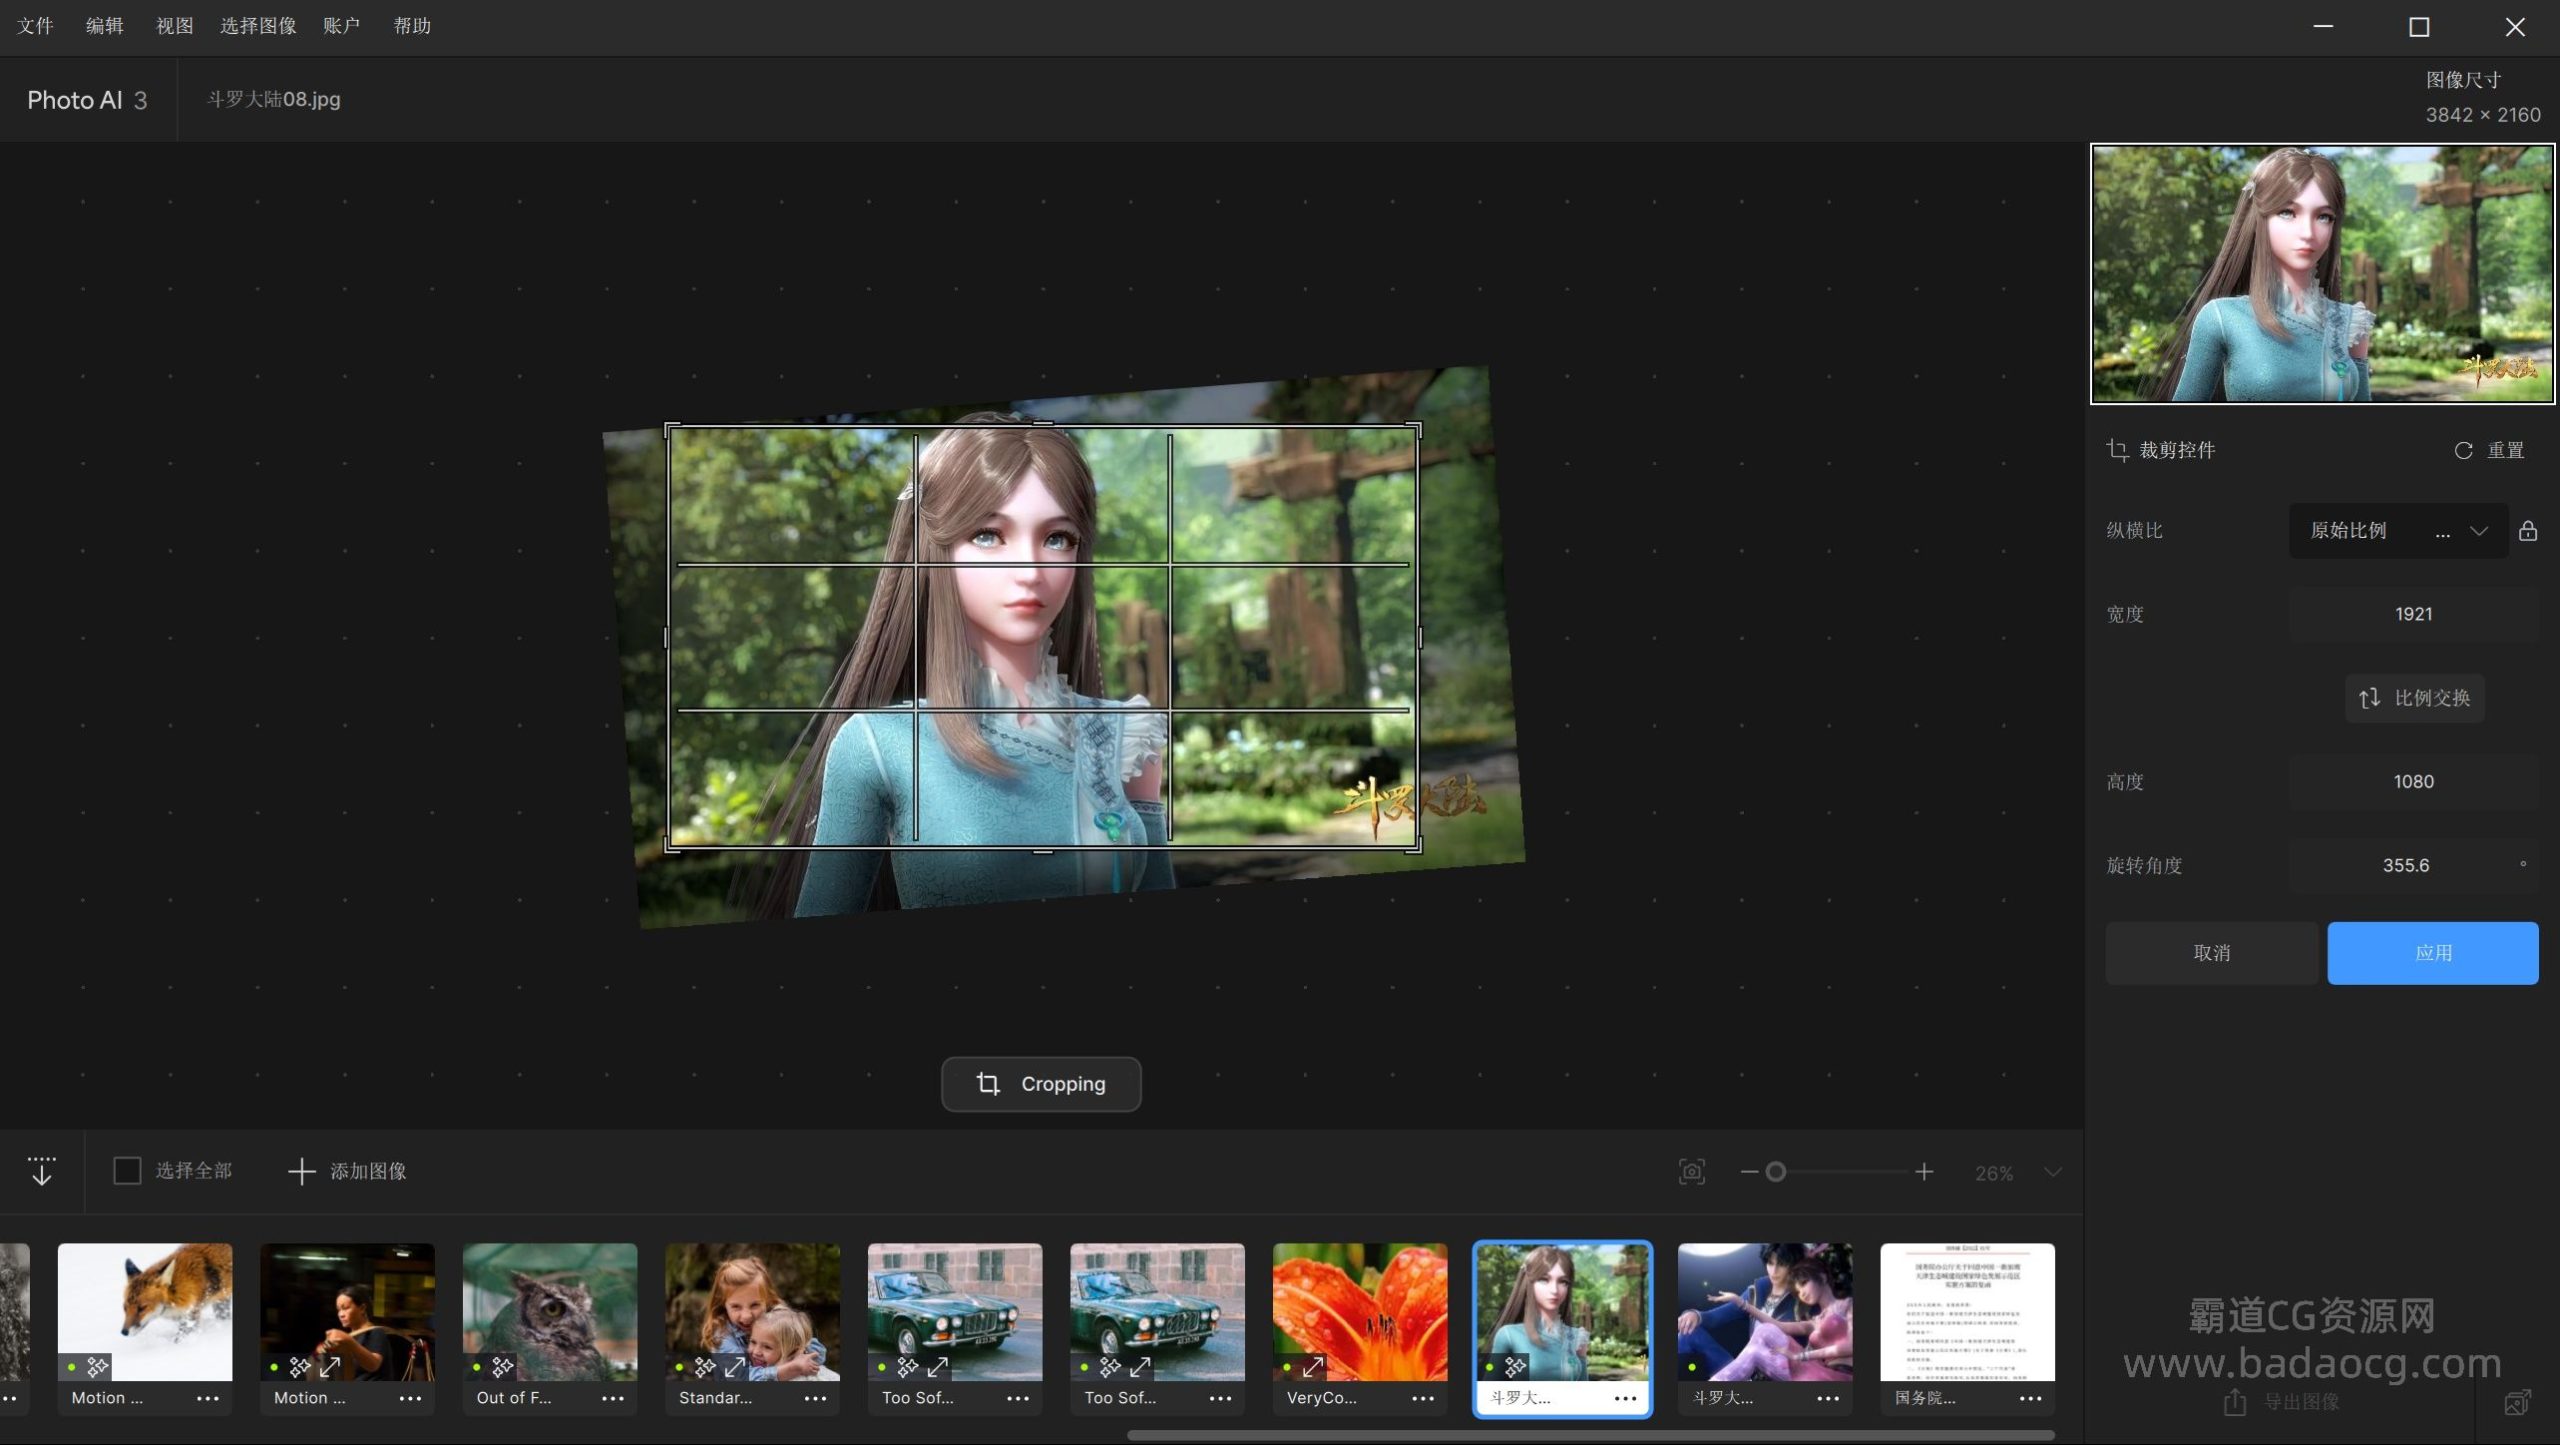Click the 导出图像 export icon
This screenshot has width=2560, height=1445.
coord(2234,1403)
